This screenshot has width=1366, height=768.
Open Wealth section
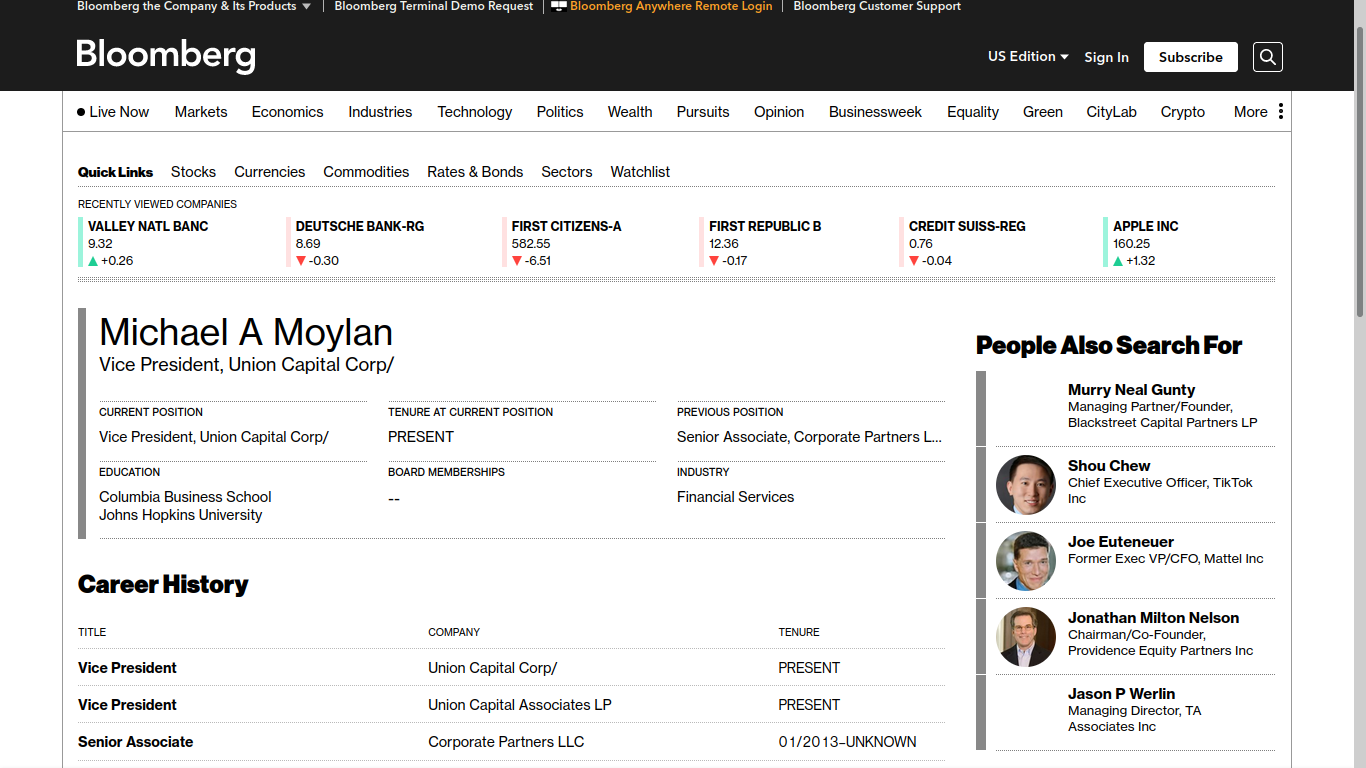(x=630, y=112)
